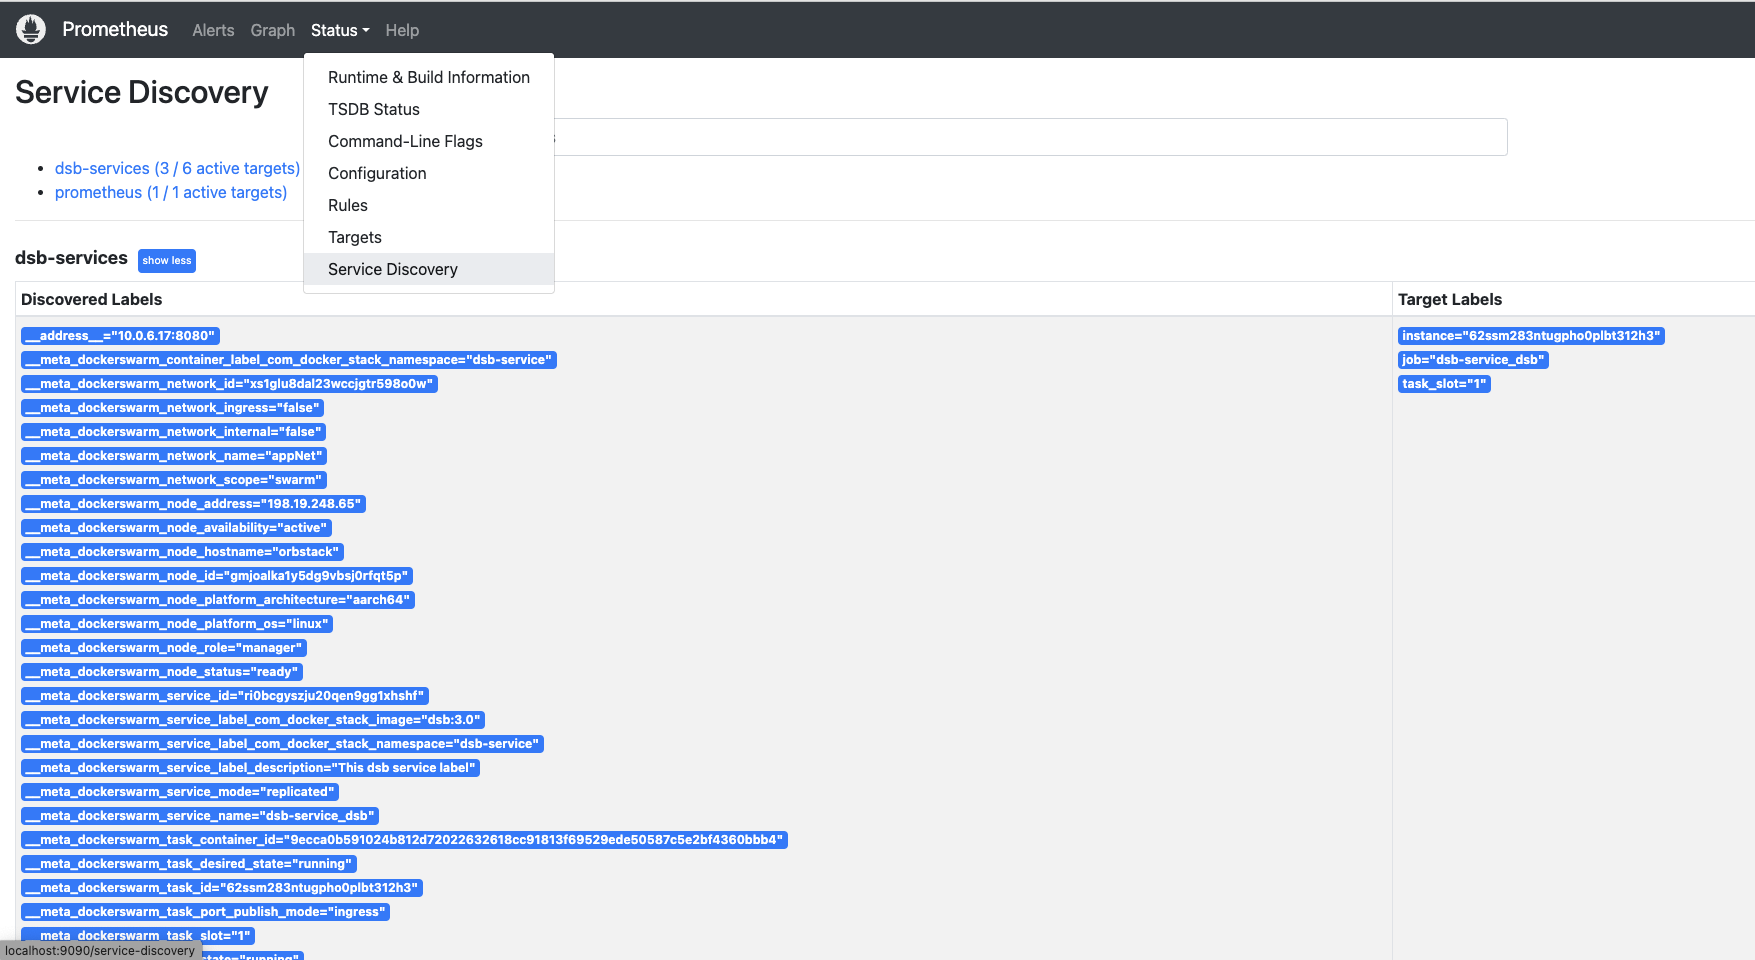Screen dimensions: 1755x960
Task: Open the Graph page
Action: click(x=272, y=31)
